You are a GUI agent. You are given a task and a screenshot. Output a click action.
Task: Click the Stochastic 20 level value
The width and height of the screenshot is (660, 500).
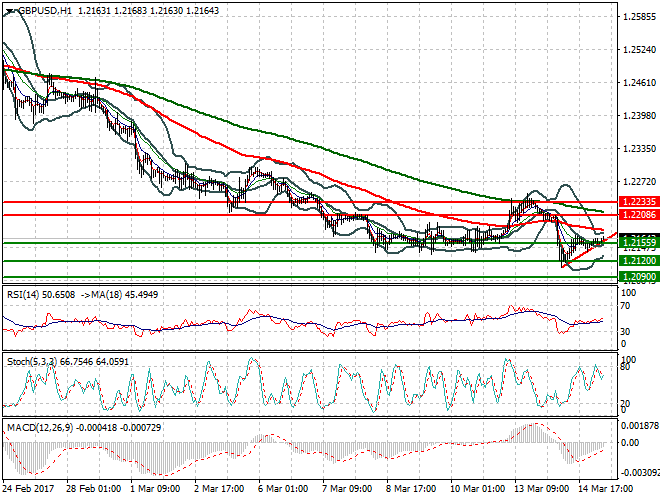626,403
